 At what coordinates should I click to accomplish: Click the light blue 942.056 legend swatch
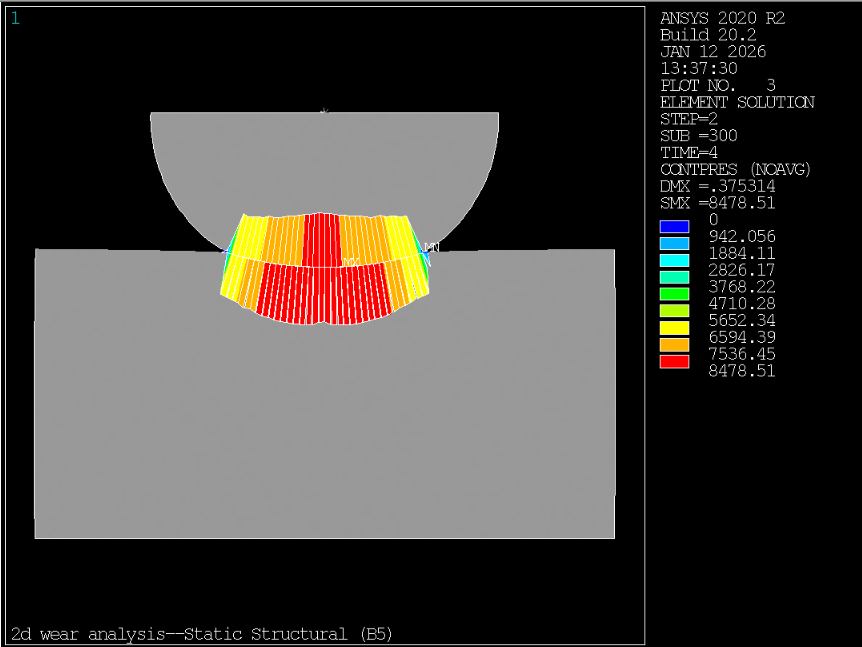674,244
